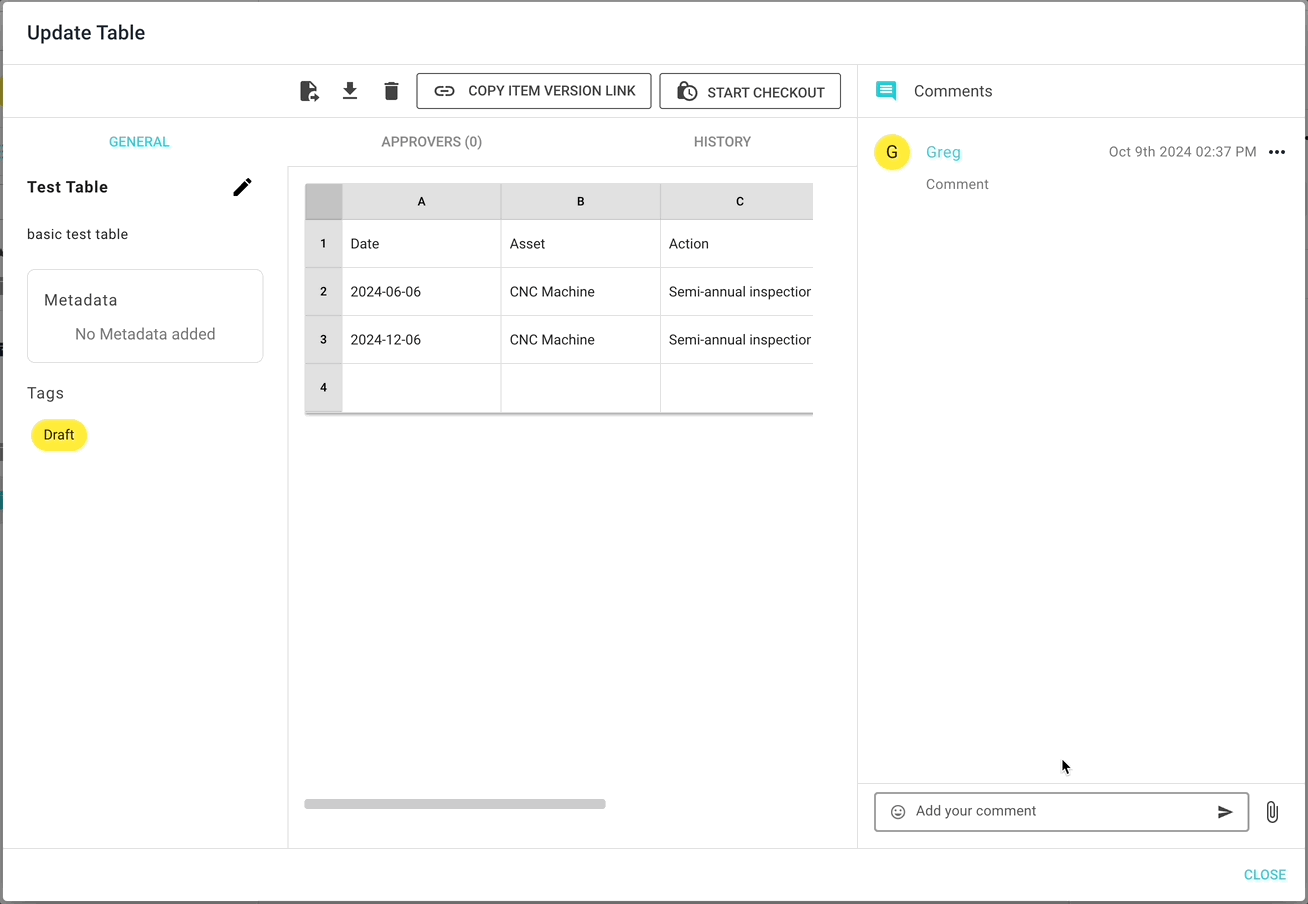Click Greg's username link
The width and height of the screenshot is (1308, 904).
point(943,152)
